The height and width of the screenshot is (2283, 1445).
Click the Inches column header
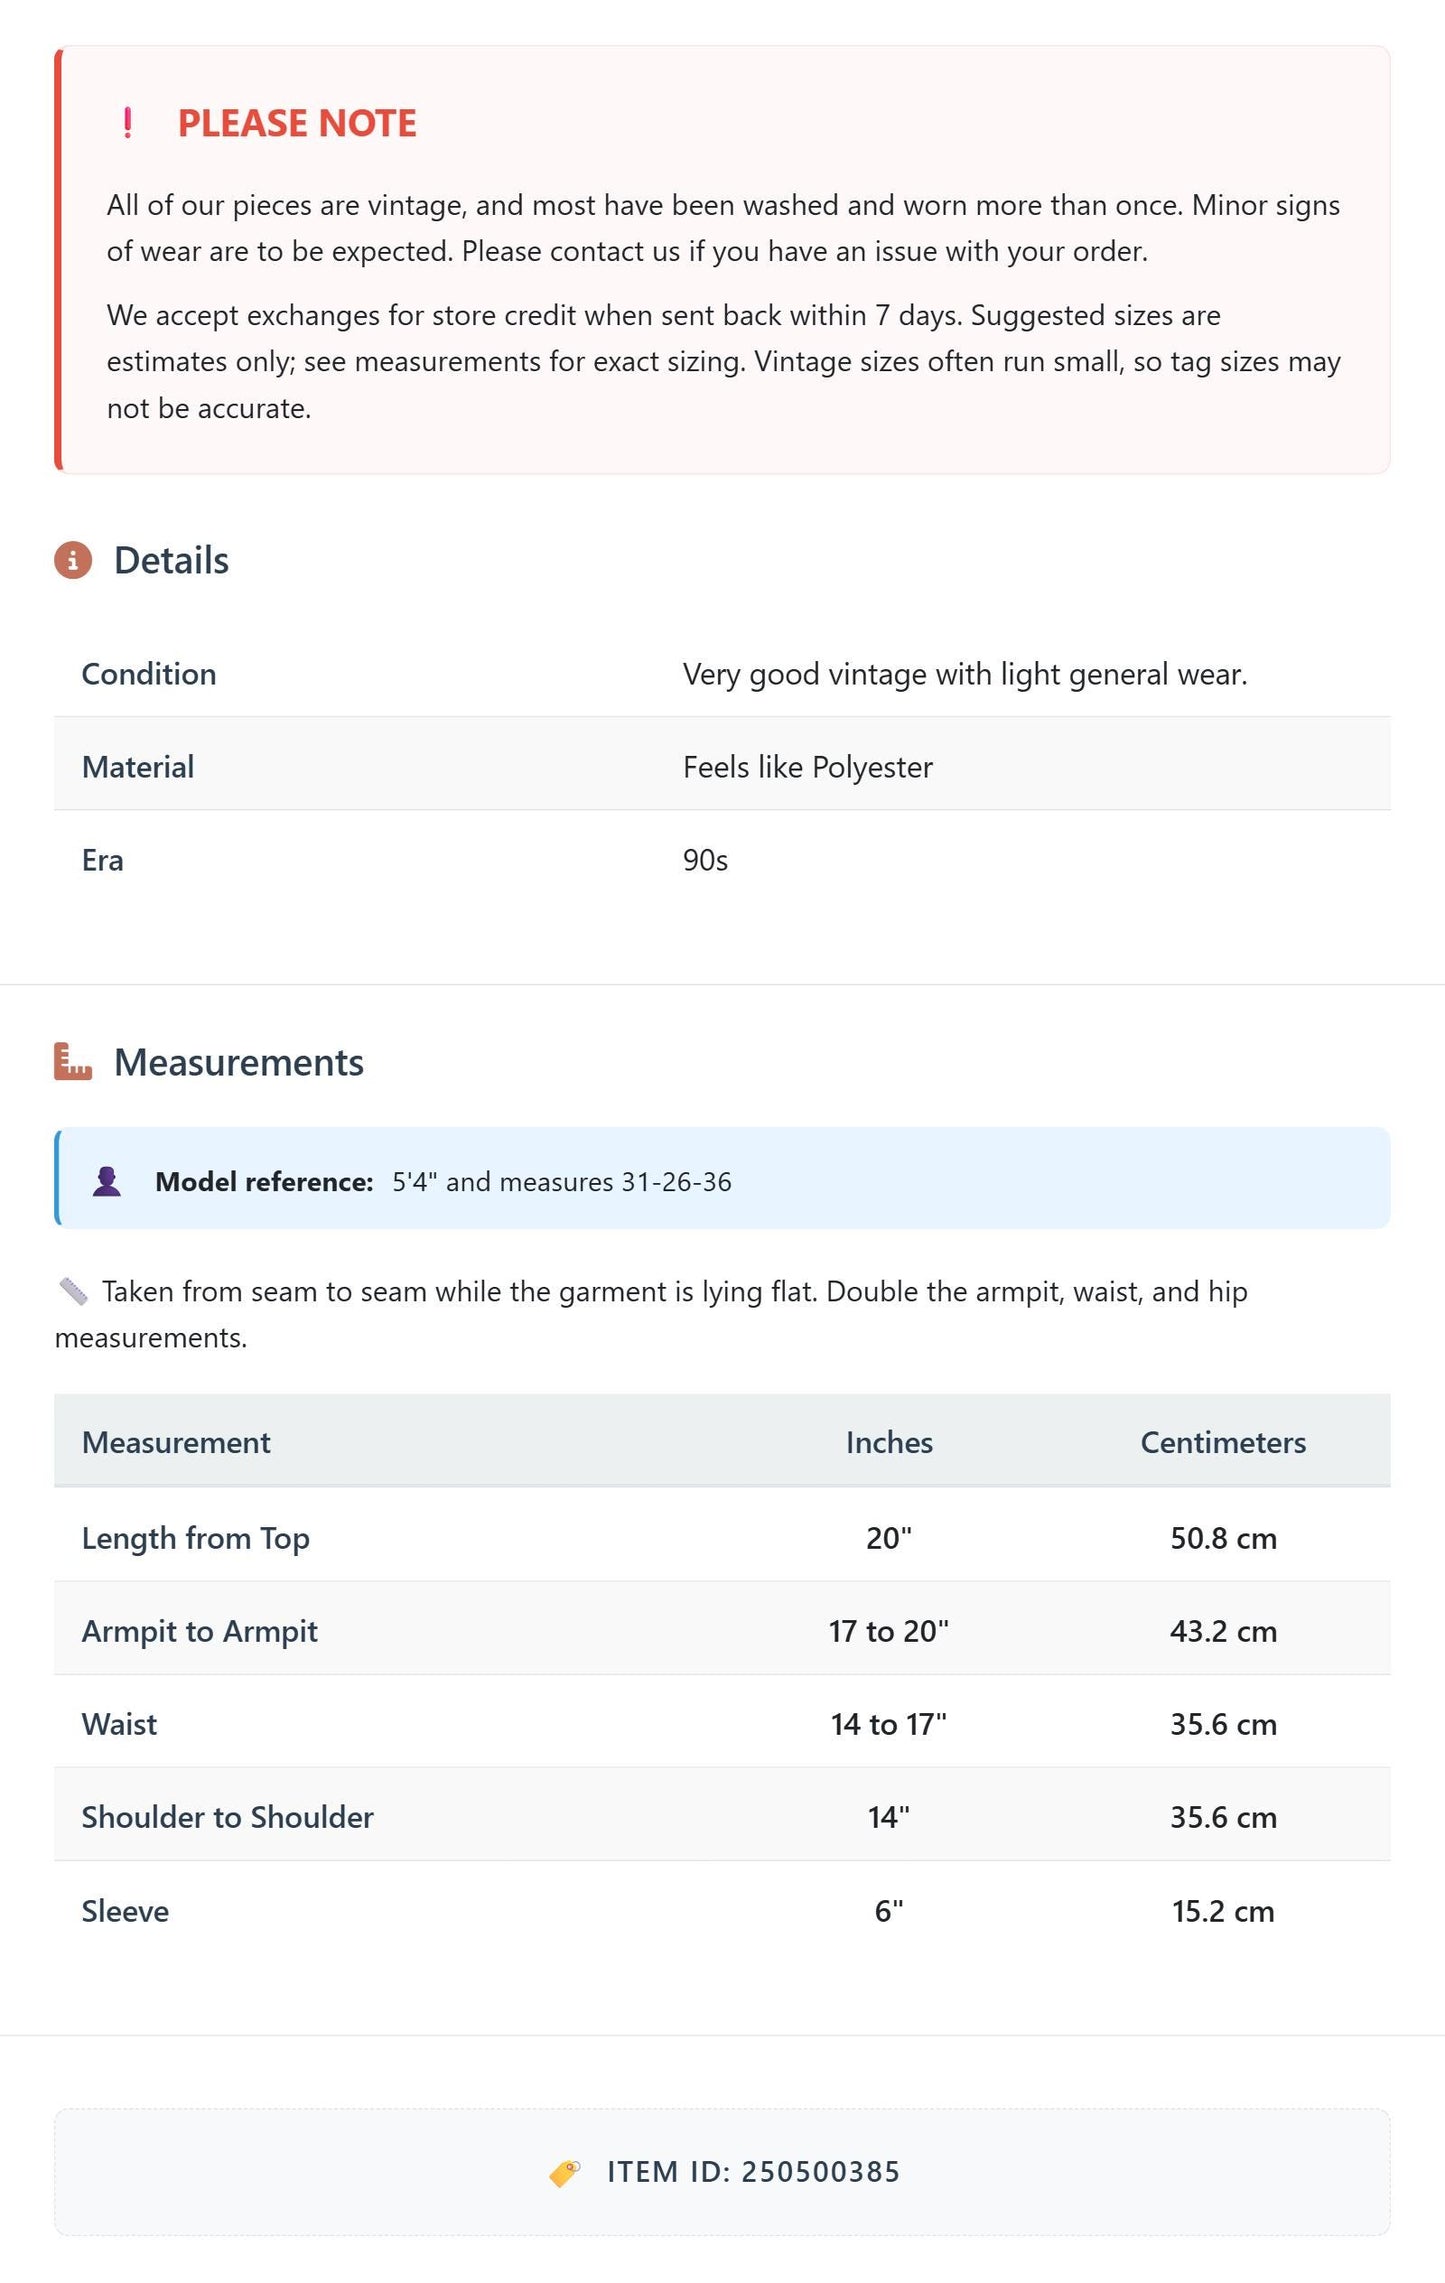(x=889, y=1442)
